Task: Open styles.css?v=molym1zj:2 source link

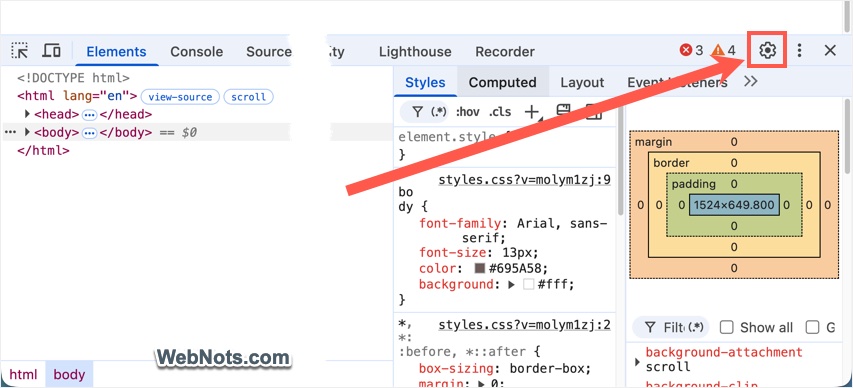Action: click(524, 325)
